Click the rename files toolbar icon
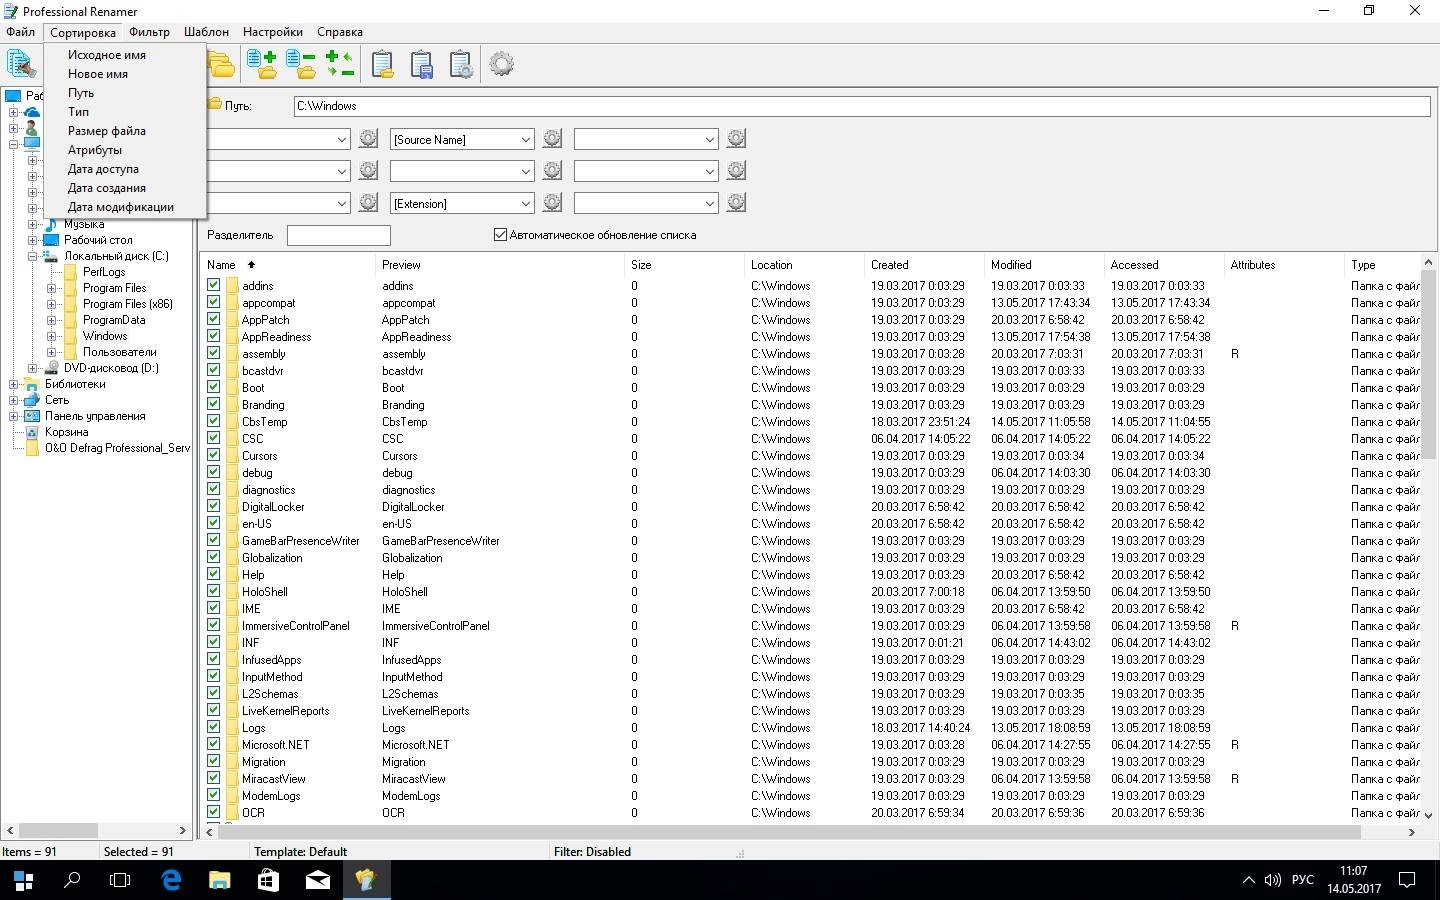The image size is (1440, 900). point(22,64)
